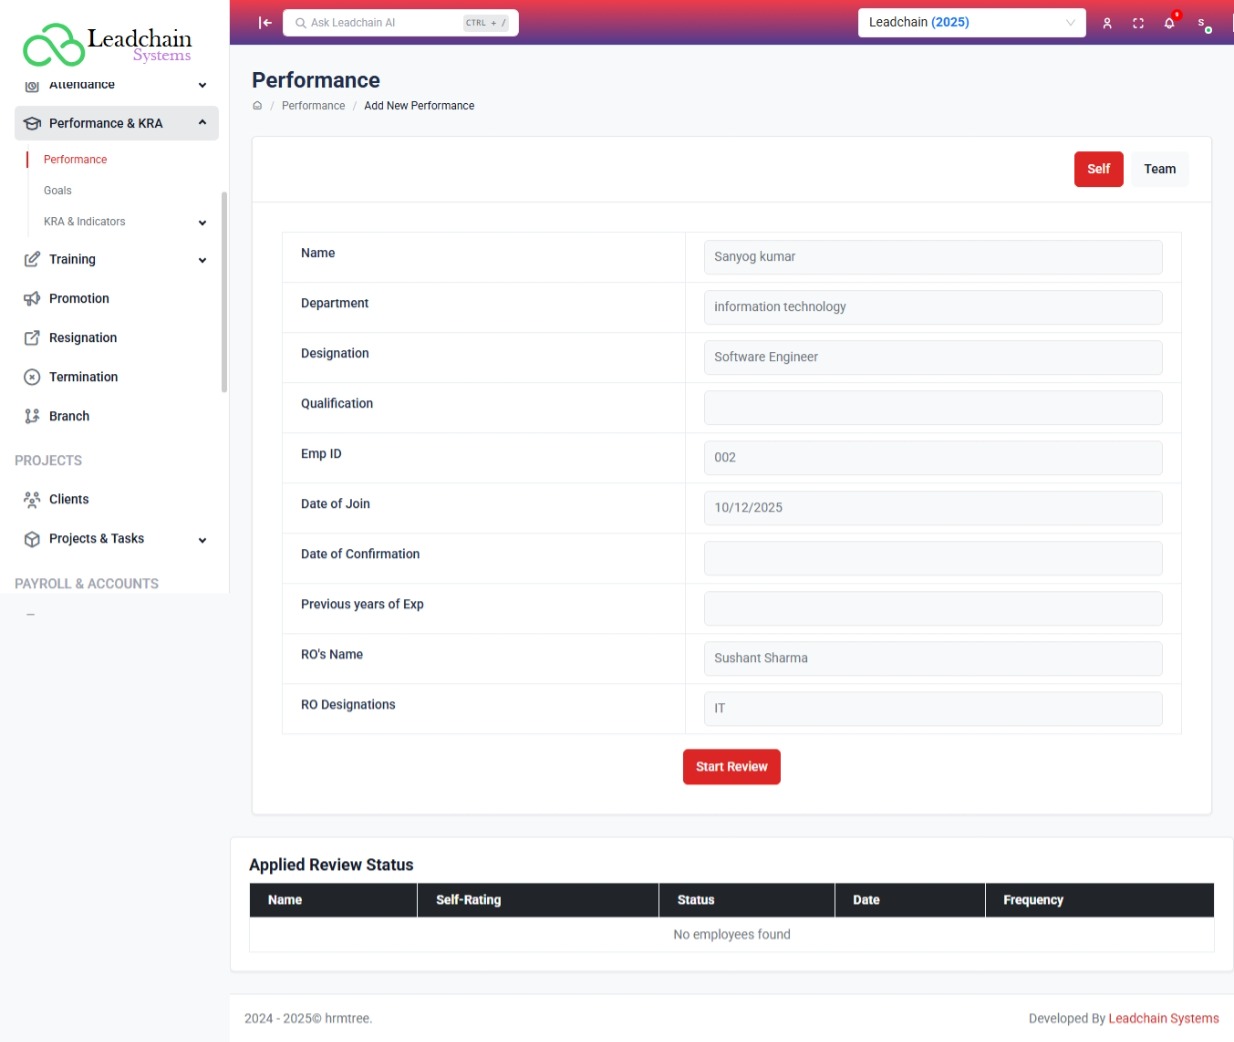
Task: Open the Promotion megaphone item
Action: pos(79,299)
